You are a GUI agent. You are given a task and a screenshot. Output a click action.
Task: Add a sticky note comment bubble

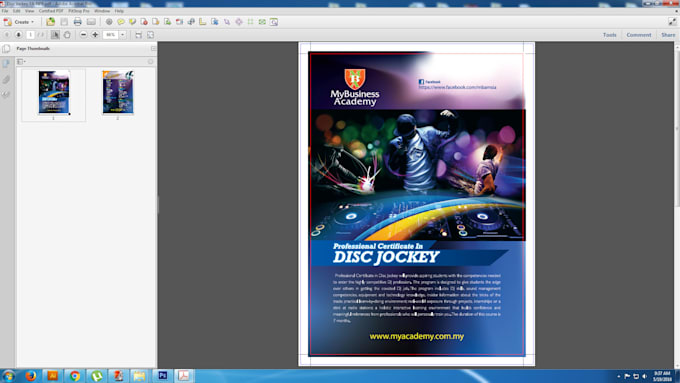[121, 22]
